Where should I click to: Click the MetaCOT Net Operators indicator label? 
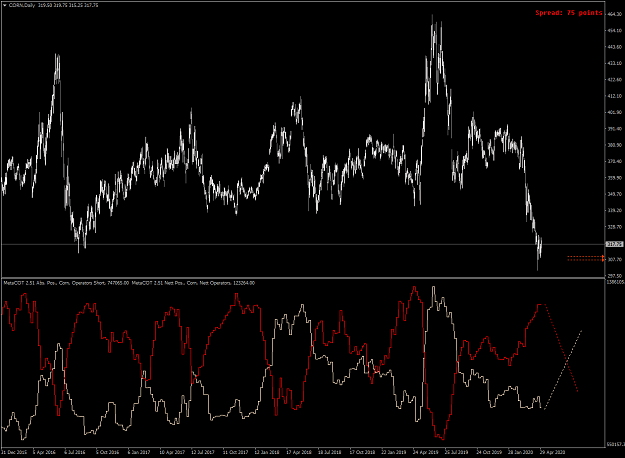tap(193, 283)
